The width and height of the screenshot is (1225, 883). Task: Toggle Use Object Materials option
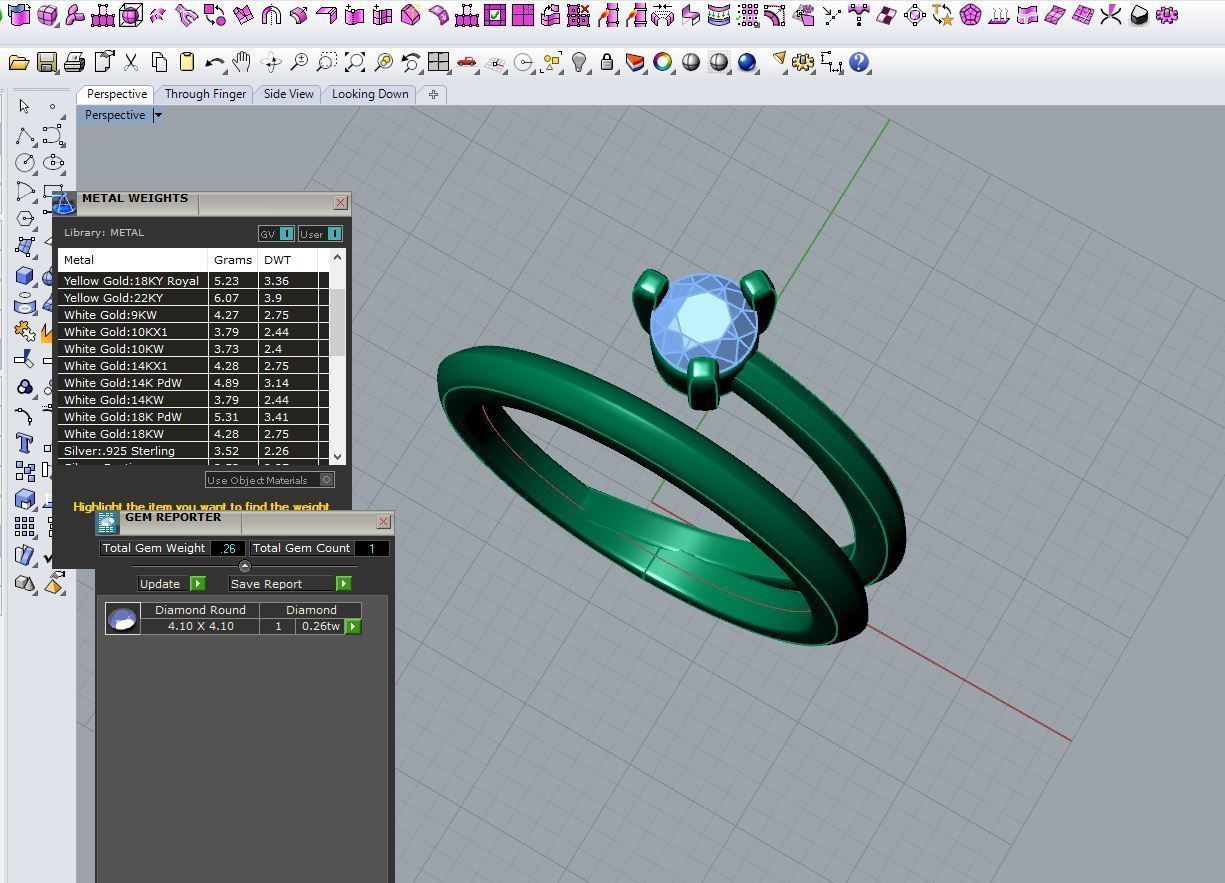tap(270, 480)
